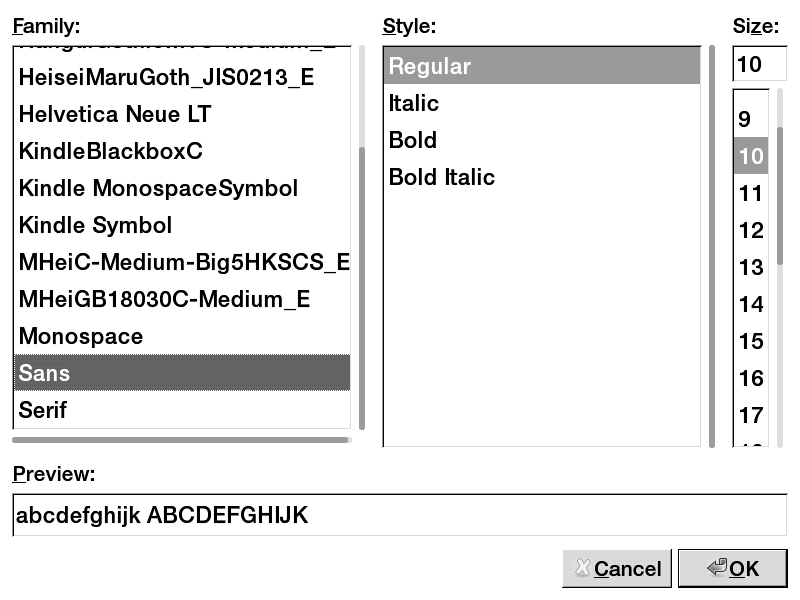Screen dimensions: 800x600
Task: Choose the Bold style
Action: [413, 140]
